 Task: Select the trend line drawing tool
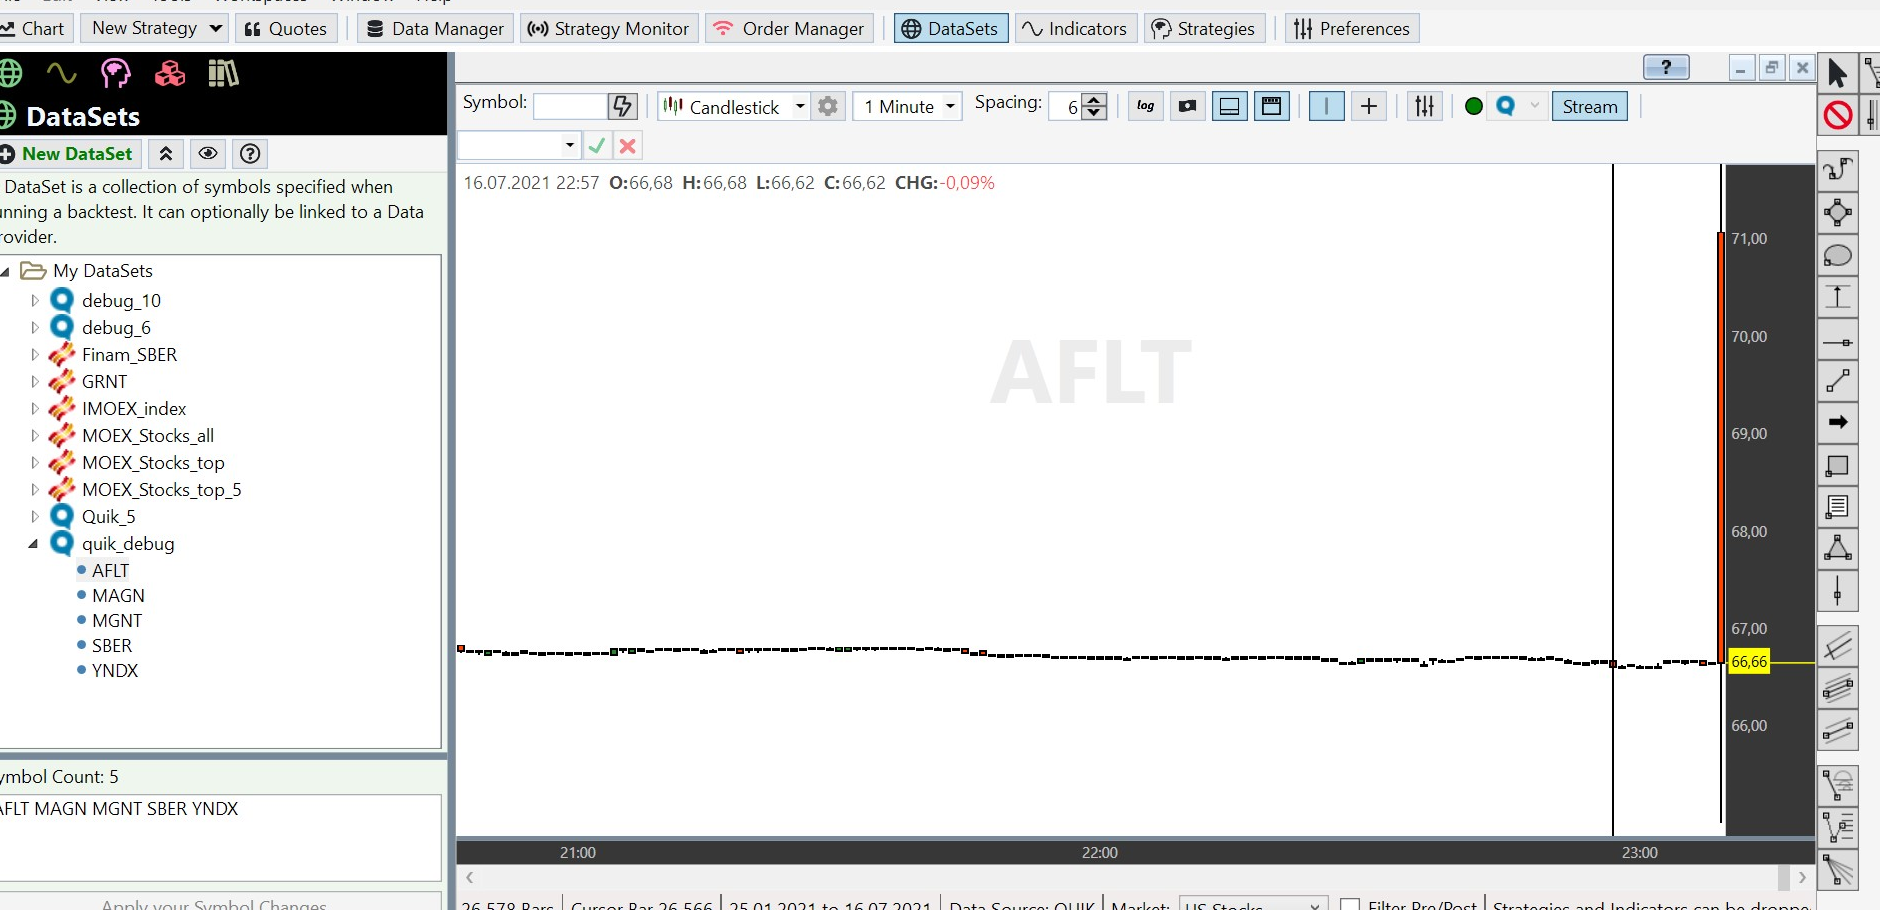(1837, 381)
